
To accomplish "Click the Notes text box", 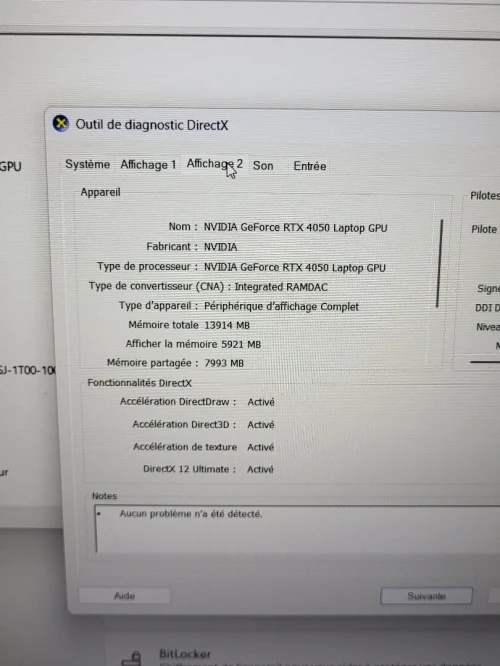I will tap(297, 529).
